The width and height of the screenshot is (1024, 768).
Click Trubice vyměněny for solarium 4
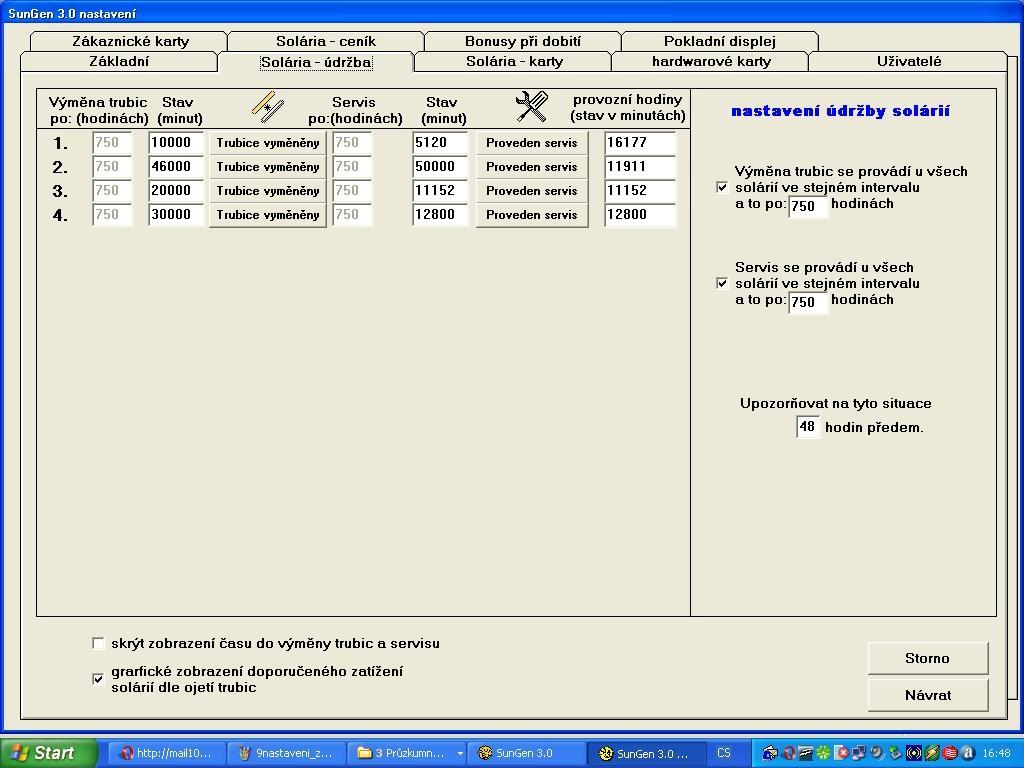(268, 215)
